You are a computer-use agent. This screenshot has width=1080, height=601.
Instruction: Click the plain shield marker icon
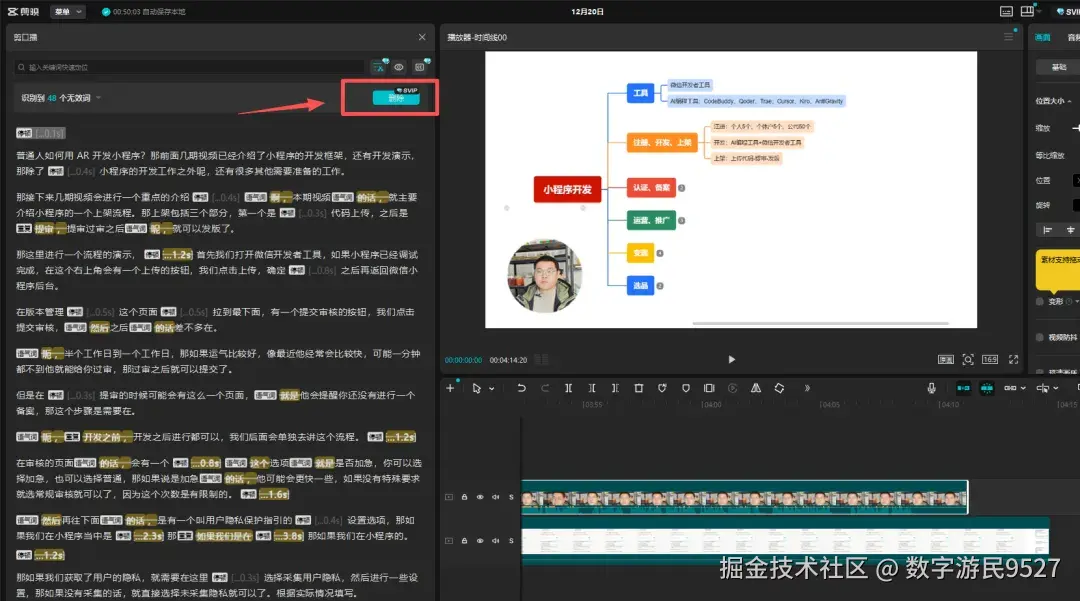coord(685,388)
